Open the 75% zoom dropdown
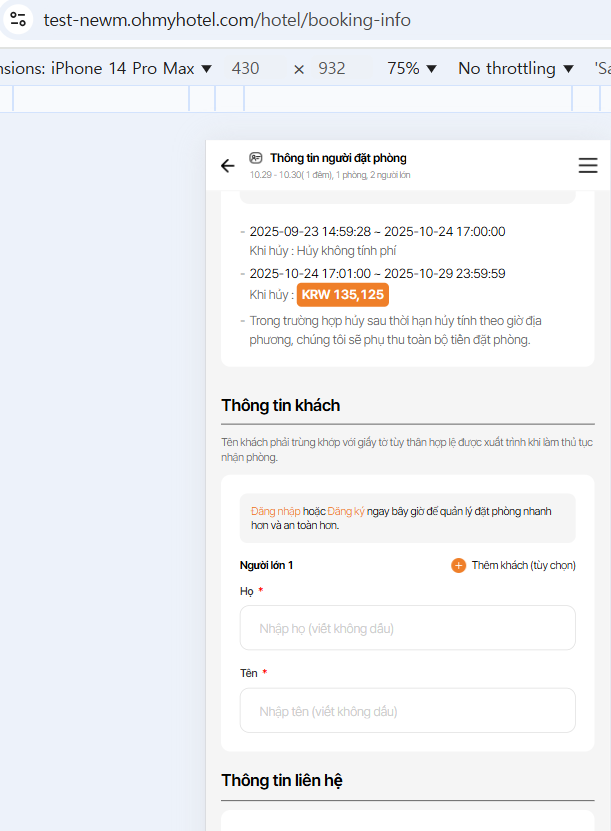This screenshot has height=831, width=611. 412,68
